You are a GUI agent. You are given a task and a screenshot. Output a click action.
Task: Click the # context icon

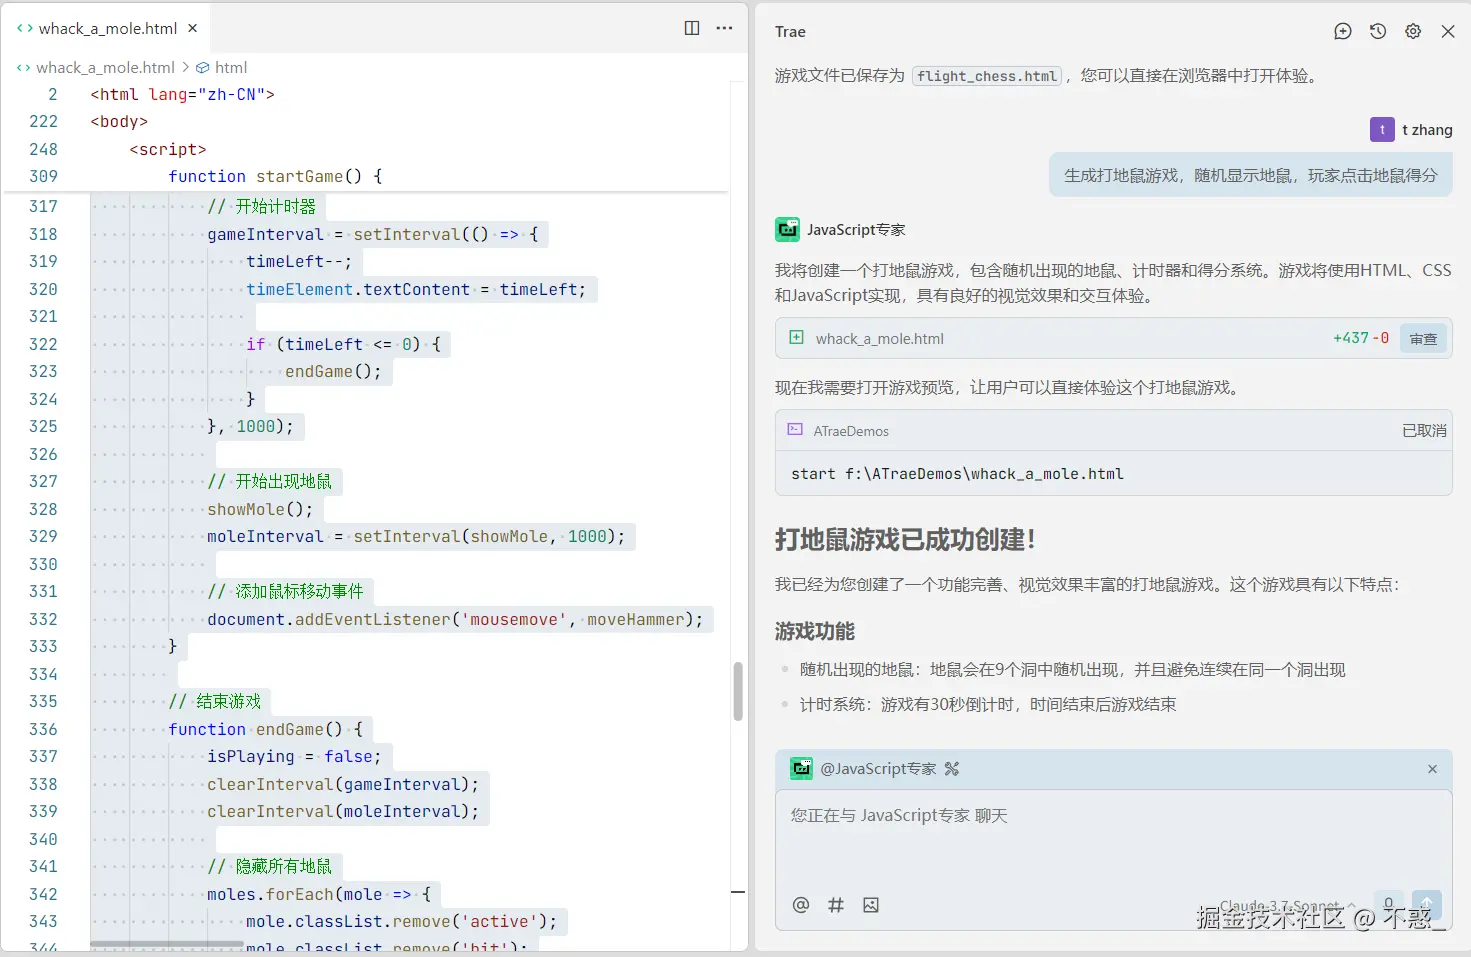pyautogui.click(x=836, y=904)
